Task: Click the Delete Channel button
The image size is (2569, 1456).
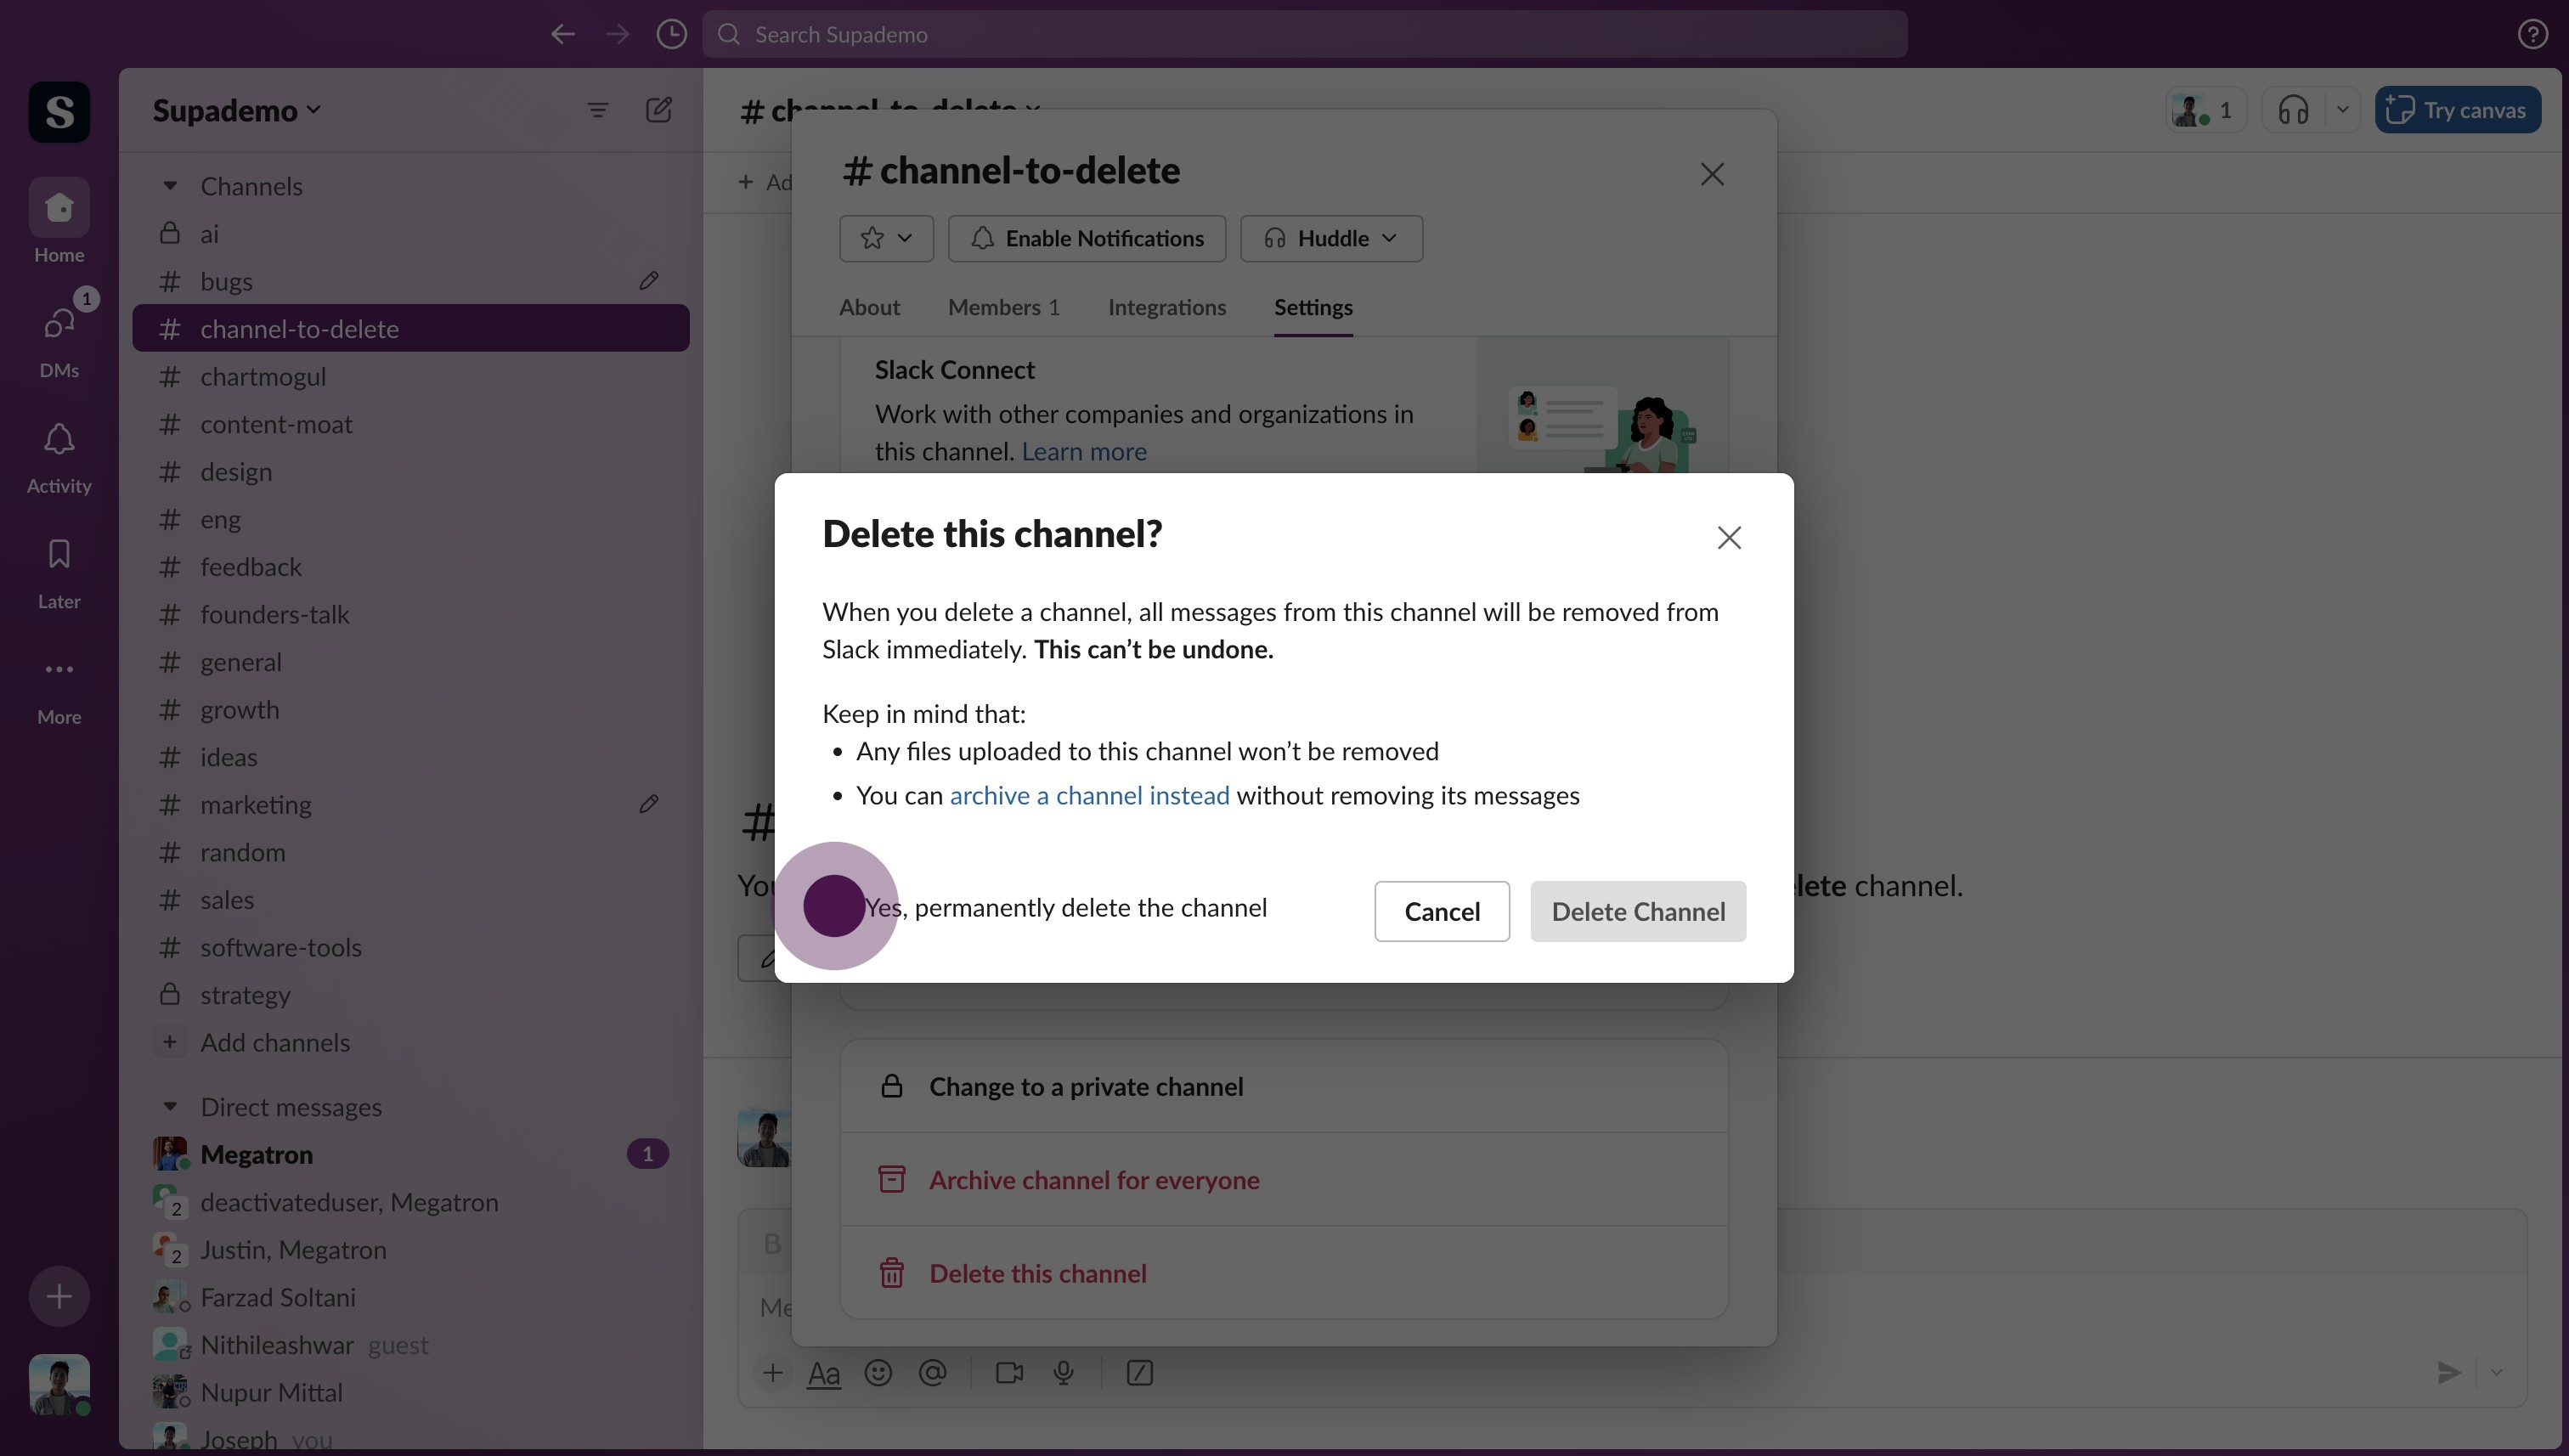Action: [1637, 911]
